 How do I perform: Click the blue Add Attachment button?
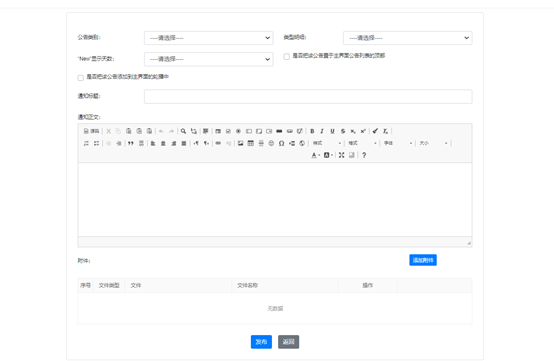coord(423,260)
